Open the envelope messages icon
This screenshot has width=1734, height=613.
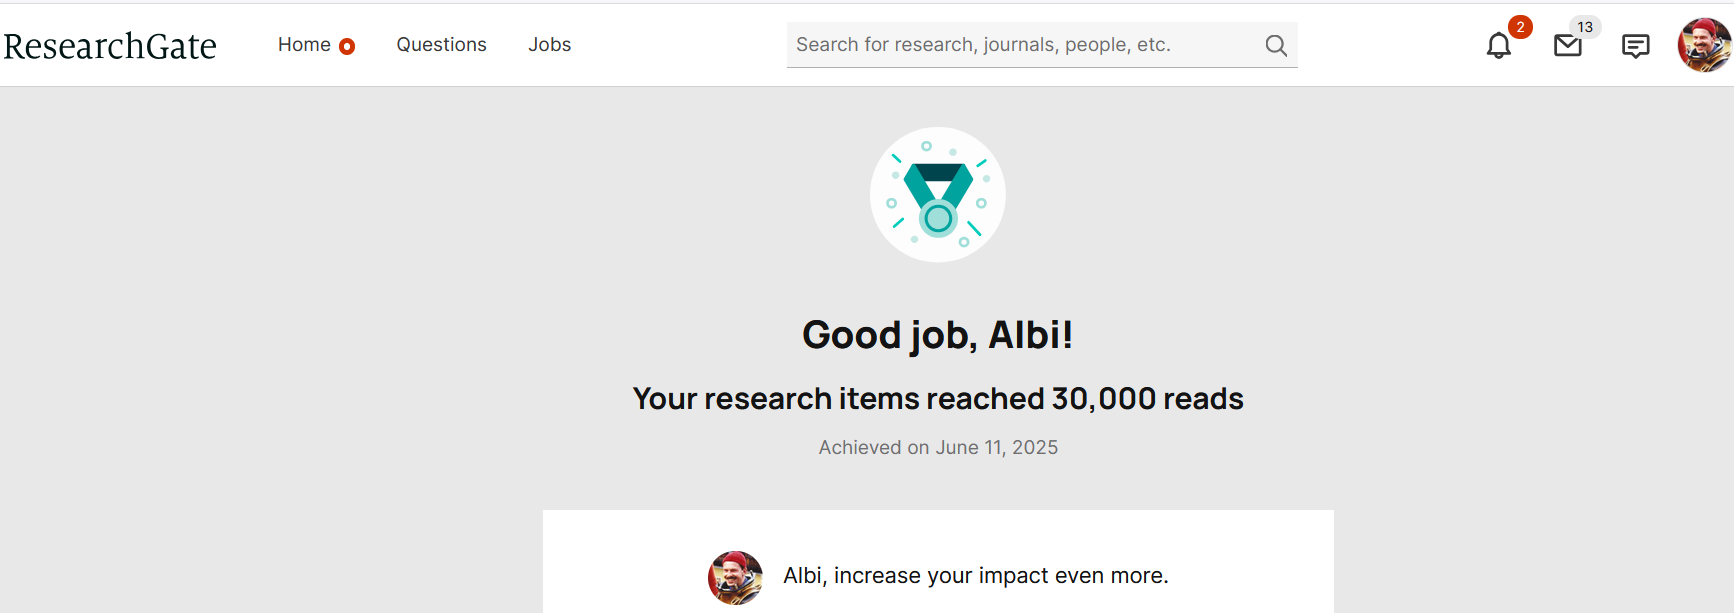[x=1567, y=46]
